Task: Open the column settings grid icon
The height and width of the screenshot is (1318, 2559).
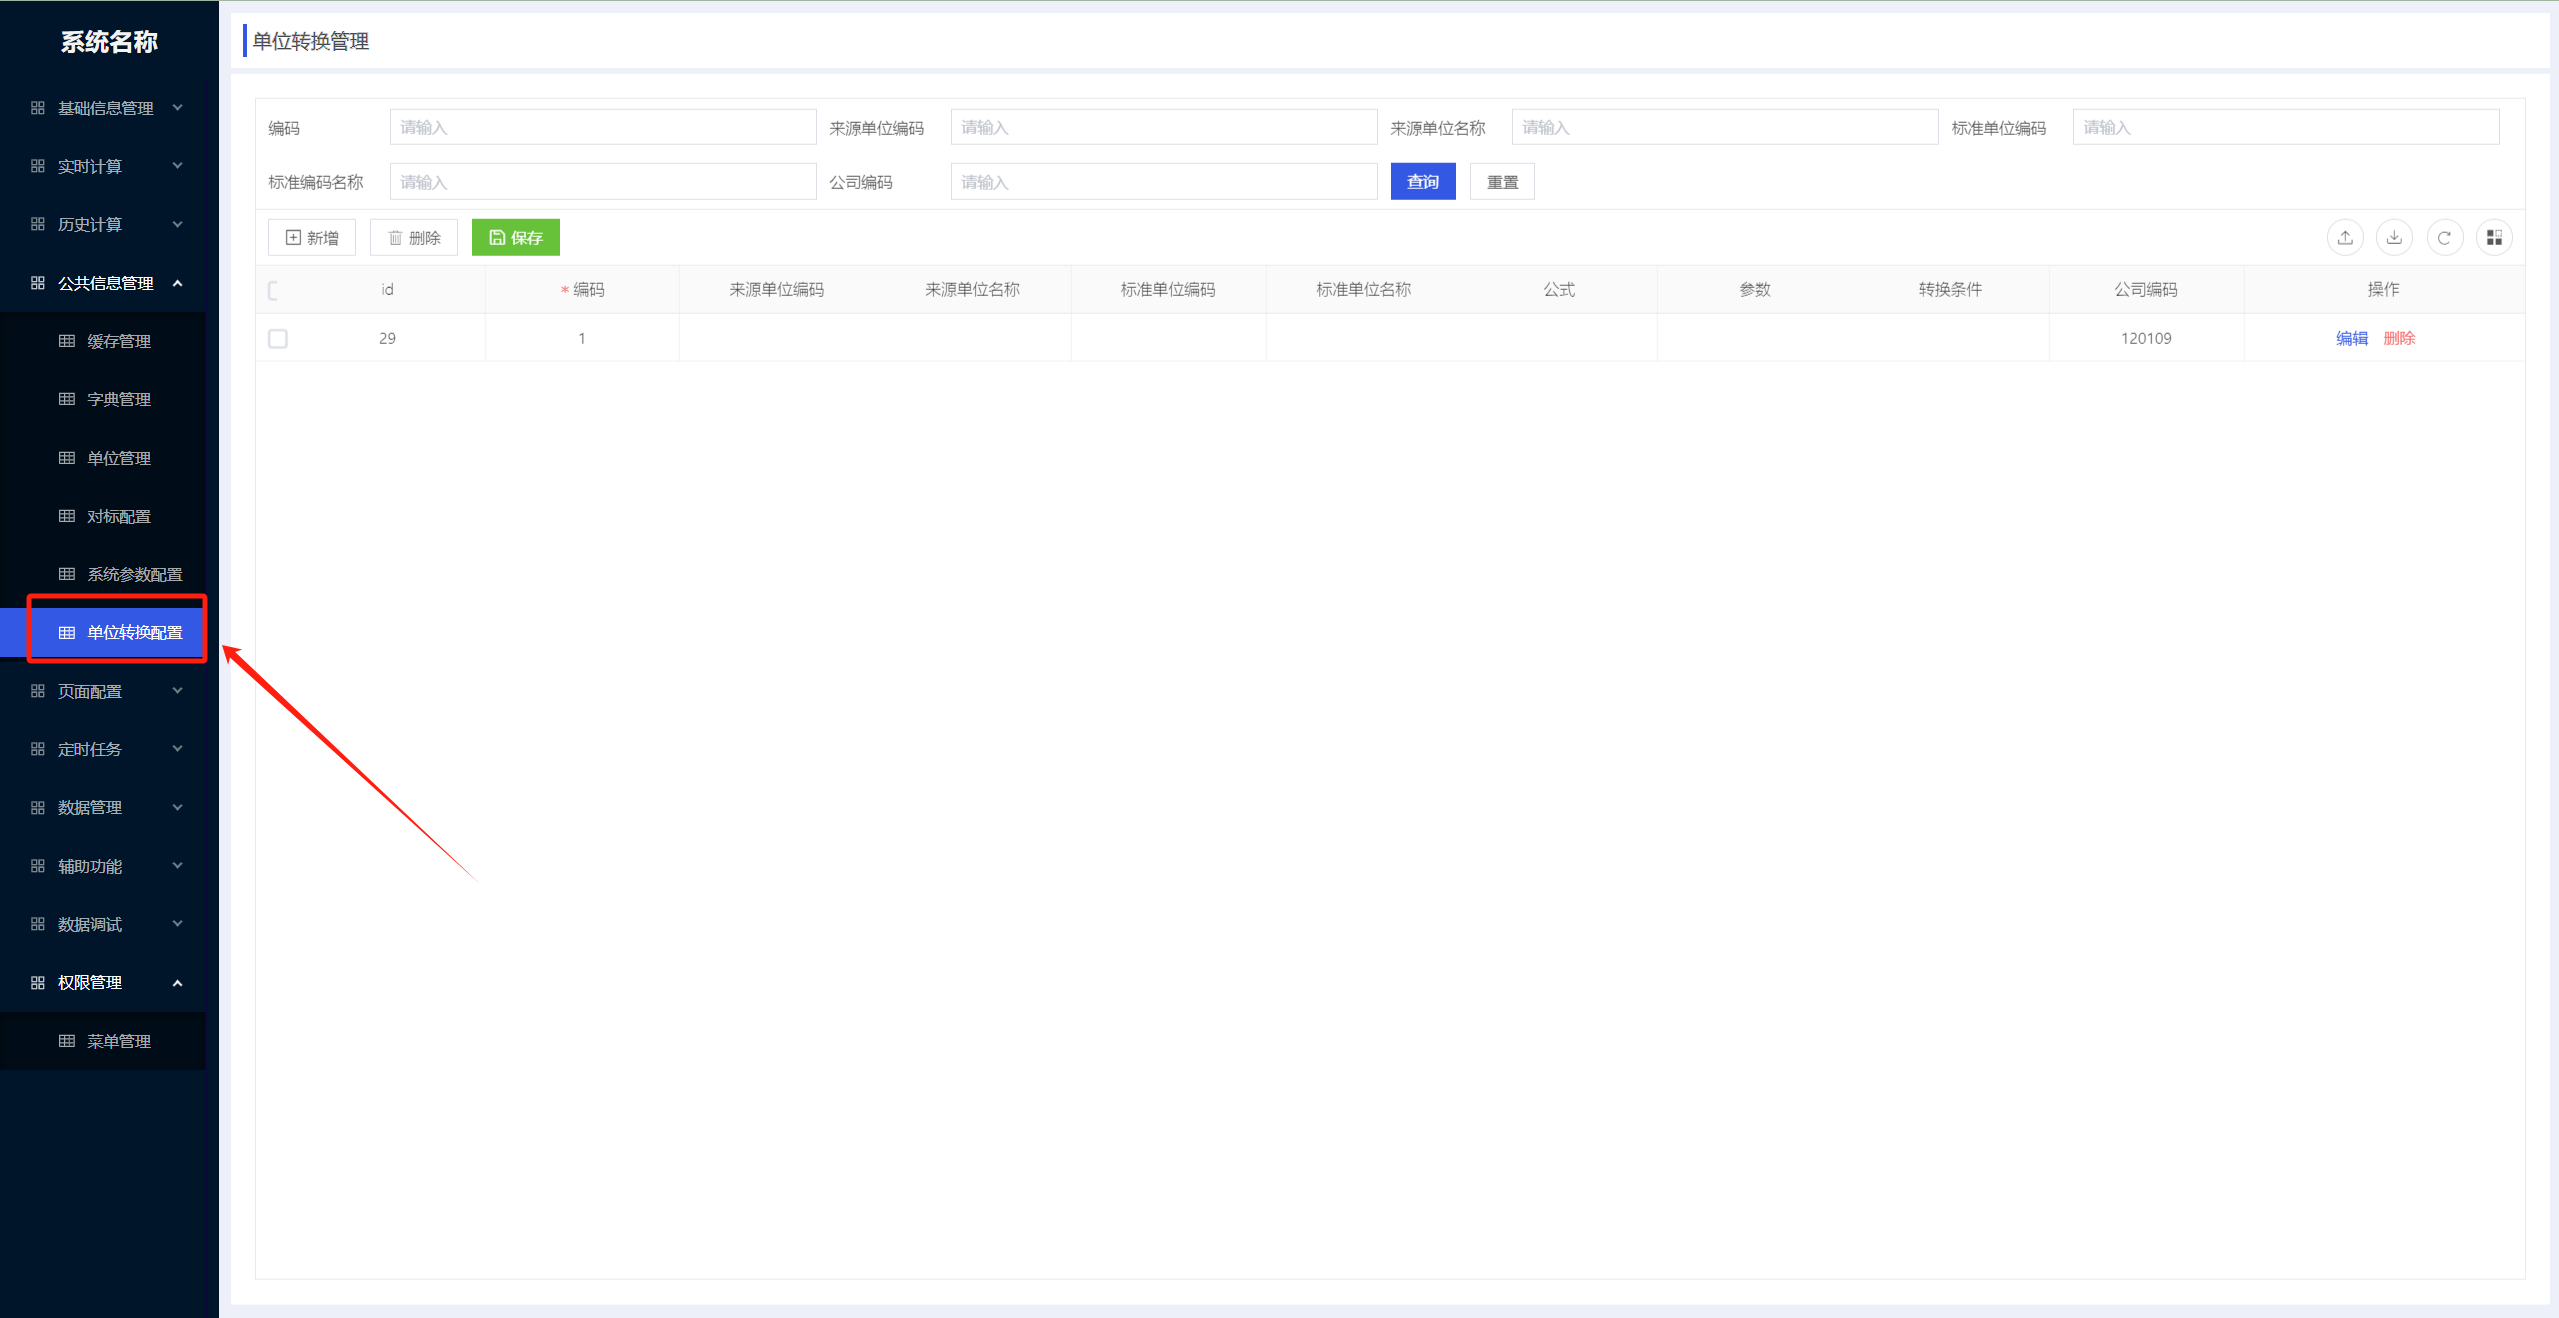Action: (x=2494, y=238)
